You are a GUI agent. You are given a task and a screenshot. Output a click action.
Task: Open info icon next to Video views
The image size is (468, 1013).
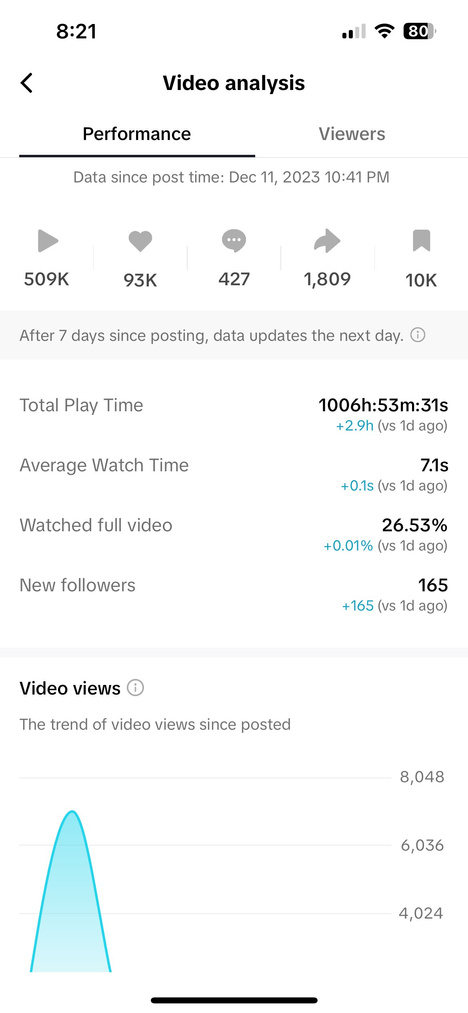[x=135, y=688]
